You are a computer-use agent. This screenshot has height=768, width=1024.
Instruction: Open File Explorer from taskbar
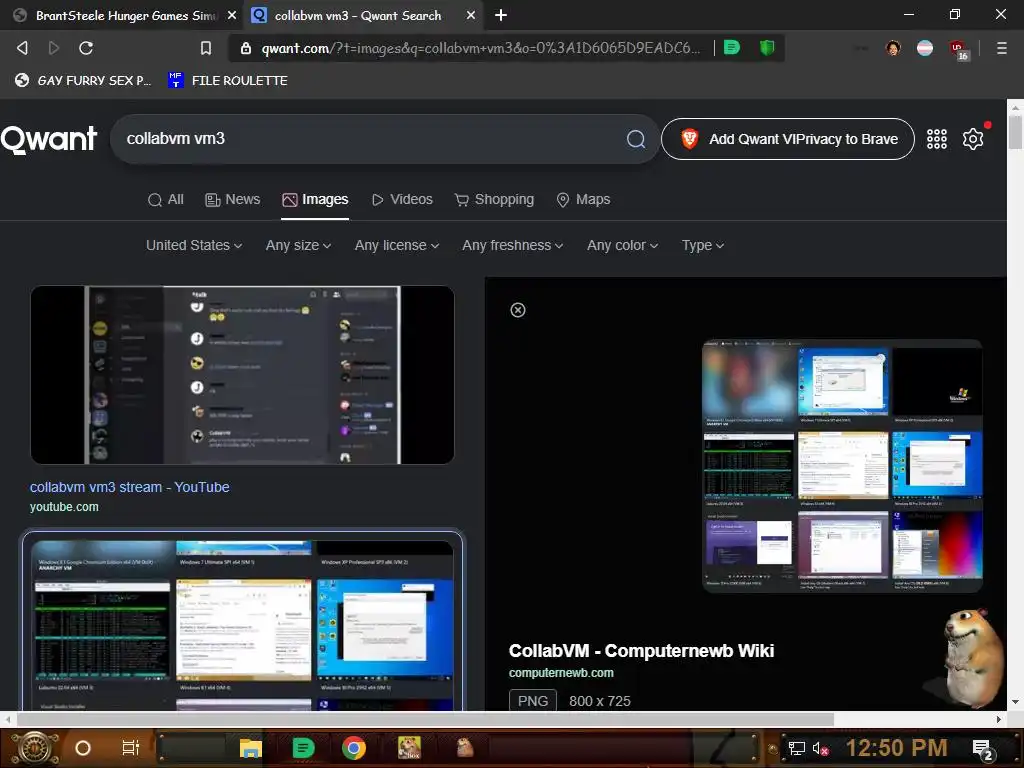[250, 748]
